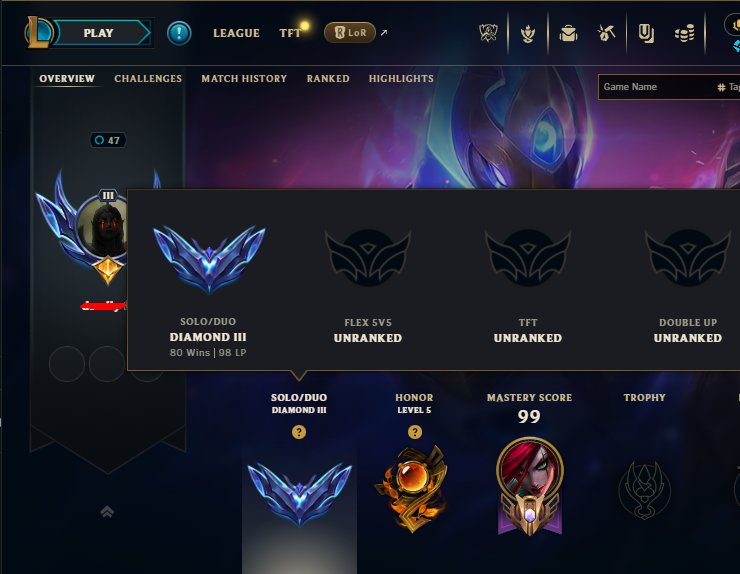740x574 pixels.
Task: Open the Your Shop cards icon
Action: 646,34
